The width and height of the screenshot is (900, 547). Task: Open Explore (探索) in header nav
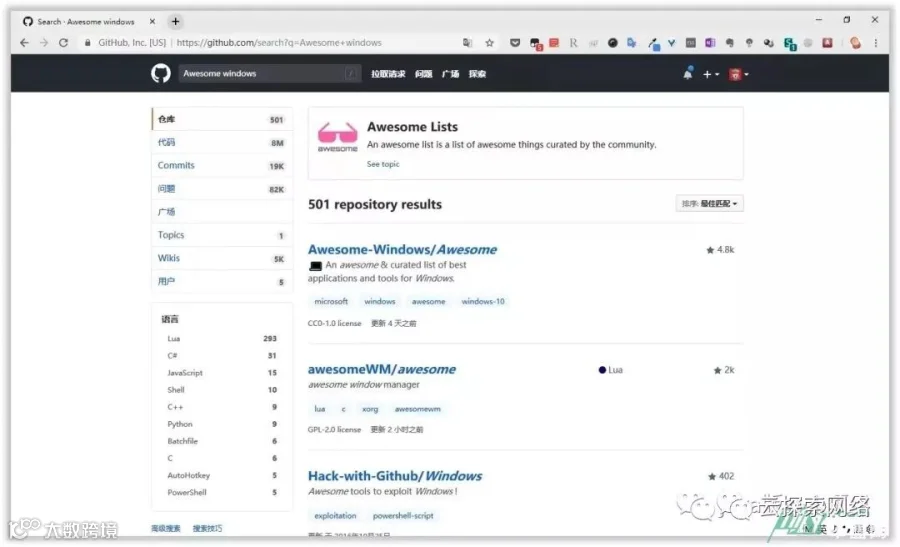tap(477, 73)
